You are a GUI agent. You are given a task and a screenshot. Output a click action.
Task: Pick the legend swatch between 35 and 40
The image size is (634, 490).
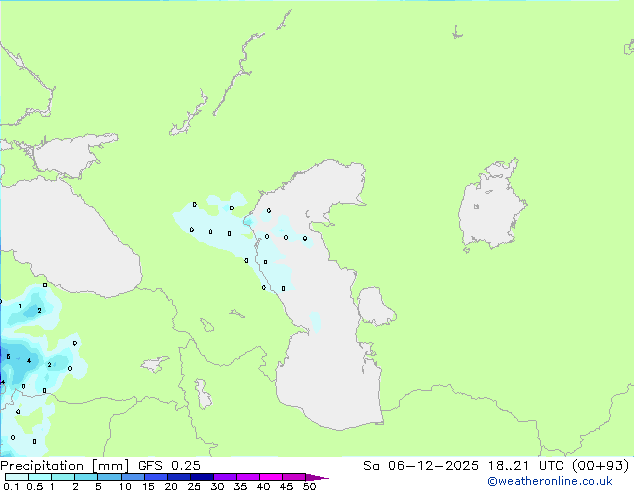pos(247,477)
